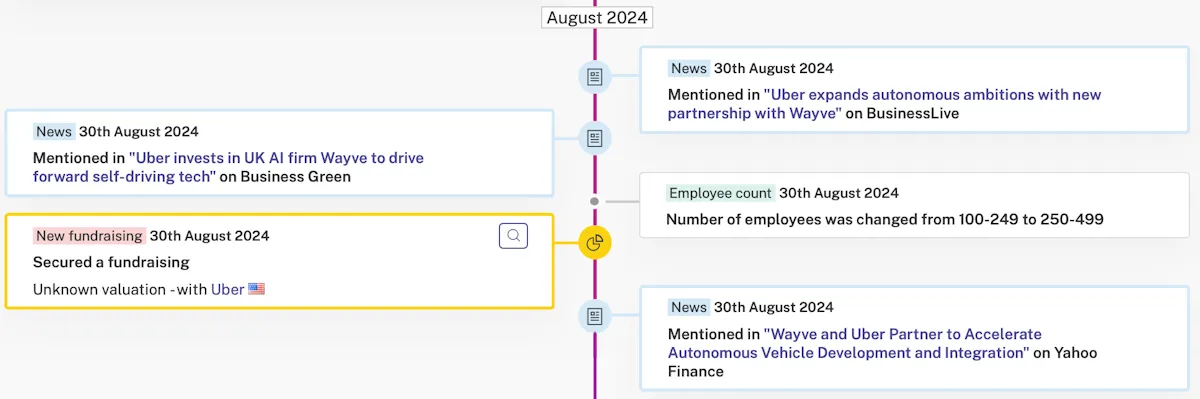Open "Wayve and Uber Partner to Accelerate" link

(855, 343)
